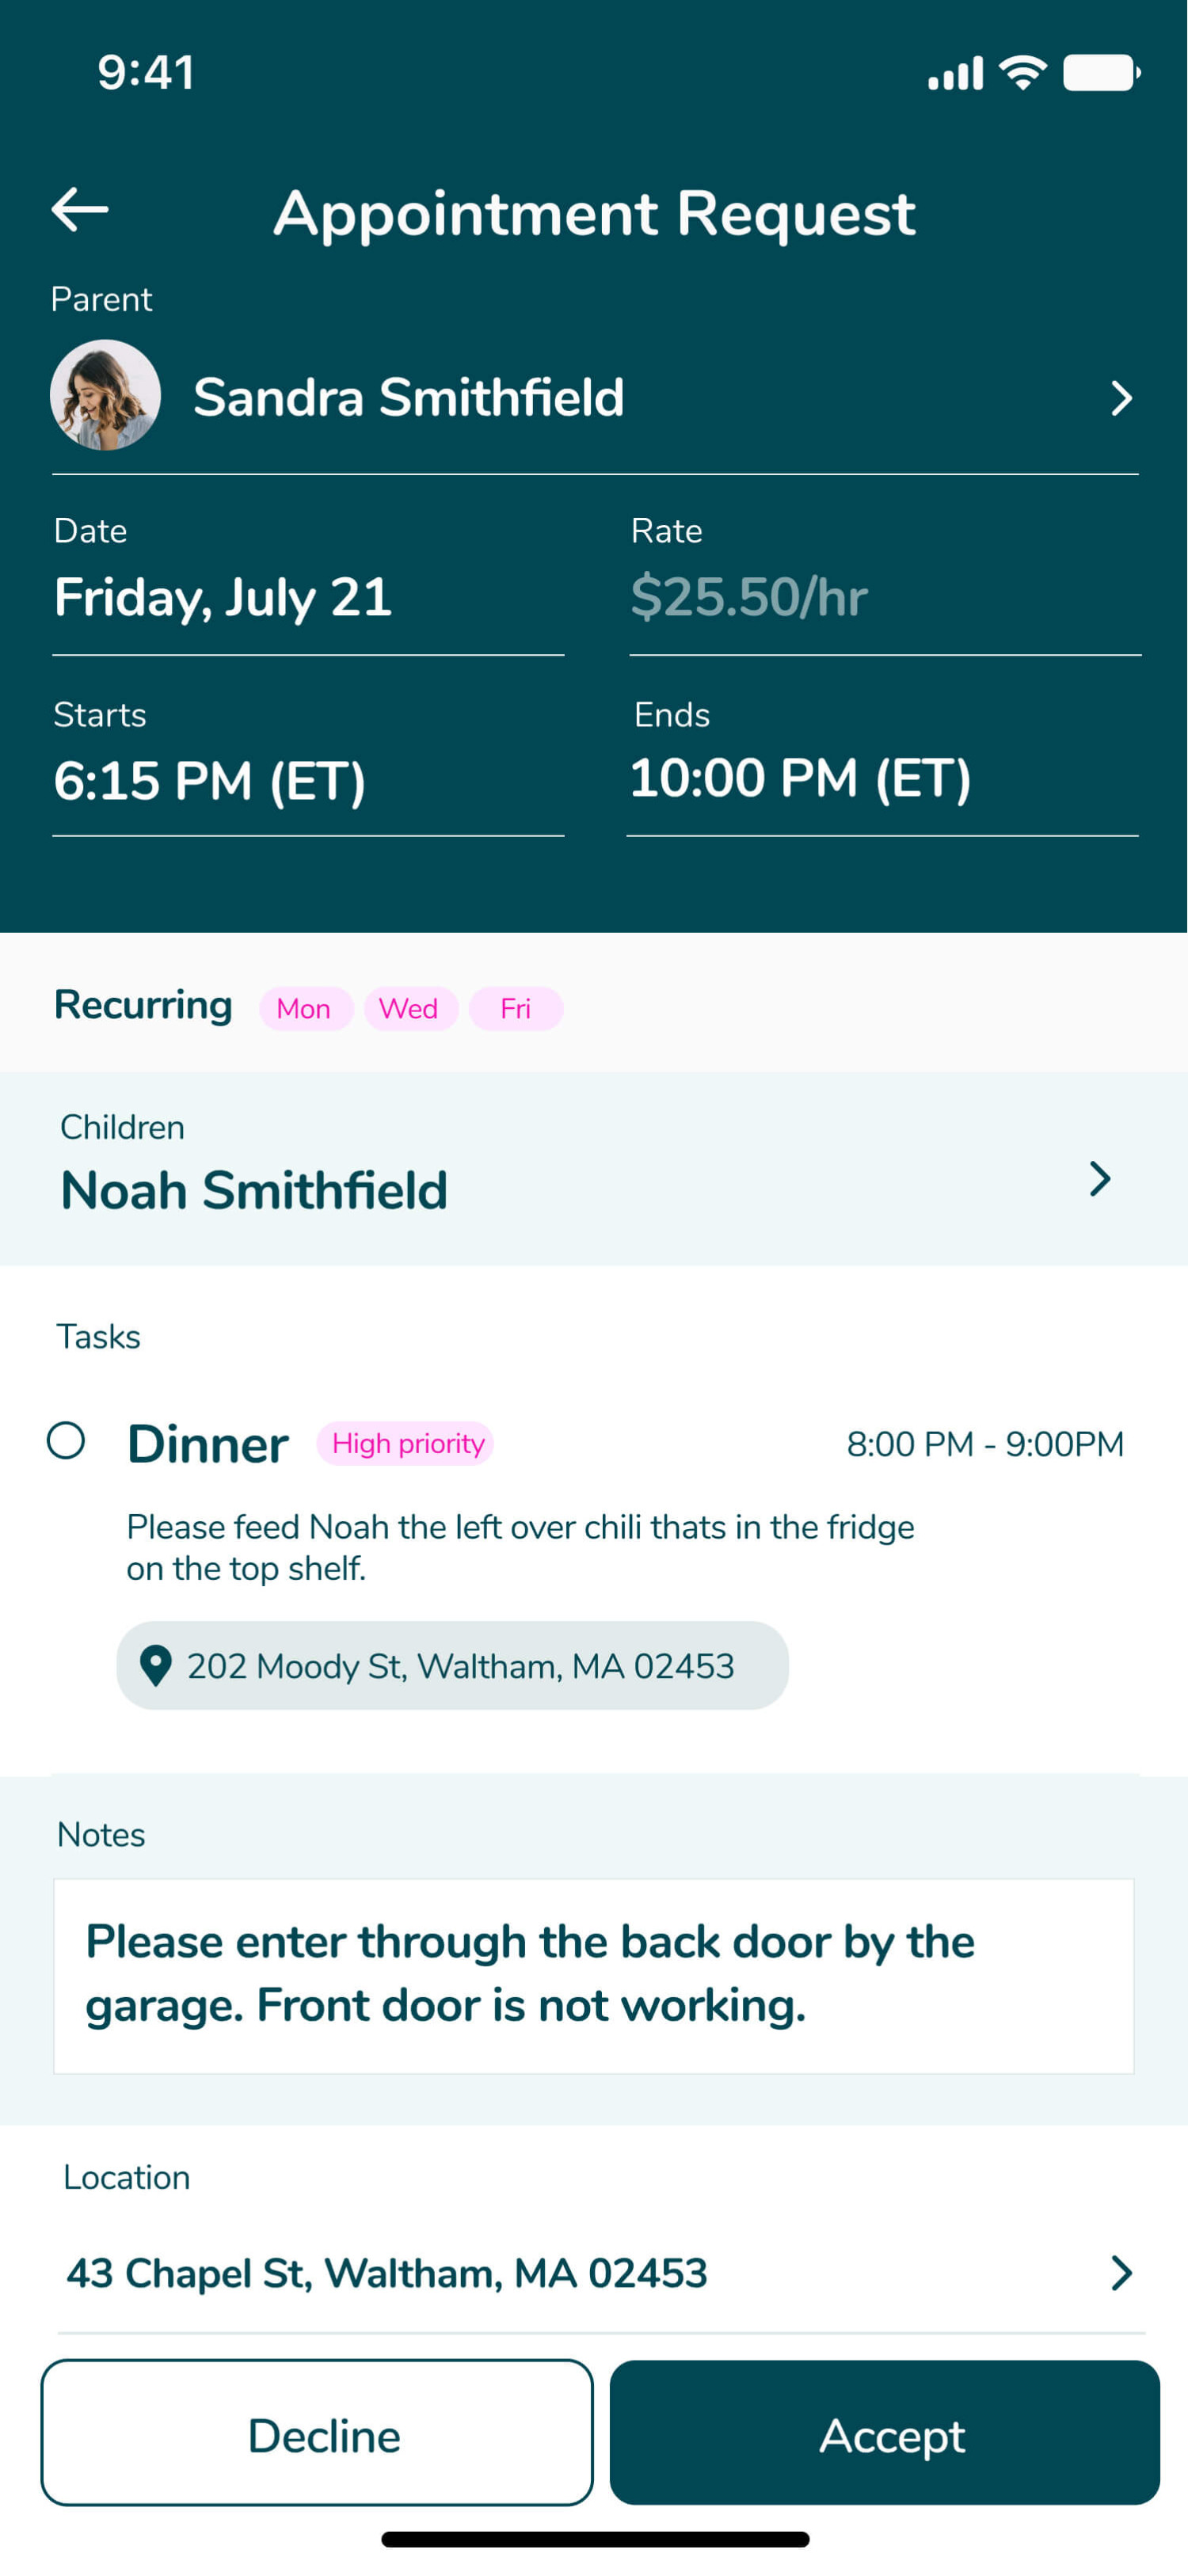Open the 43 Chapel St location chevron
The width and height of the screenshot is (1188, 2576).
1121,2273
